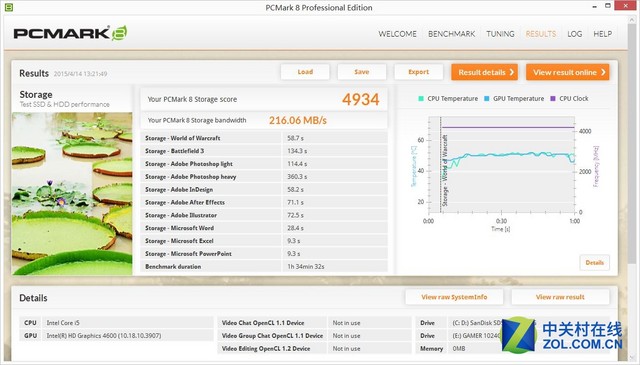This screenshot has height=365, width=640.
Task: Click the Save results button
Action: coord(362,72)
